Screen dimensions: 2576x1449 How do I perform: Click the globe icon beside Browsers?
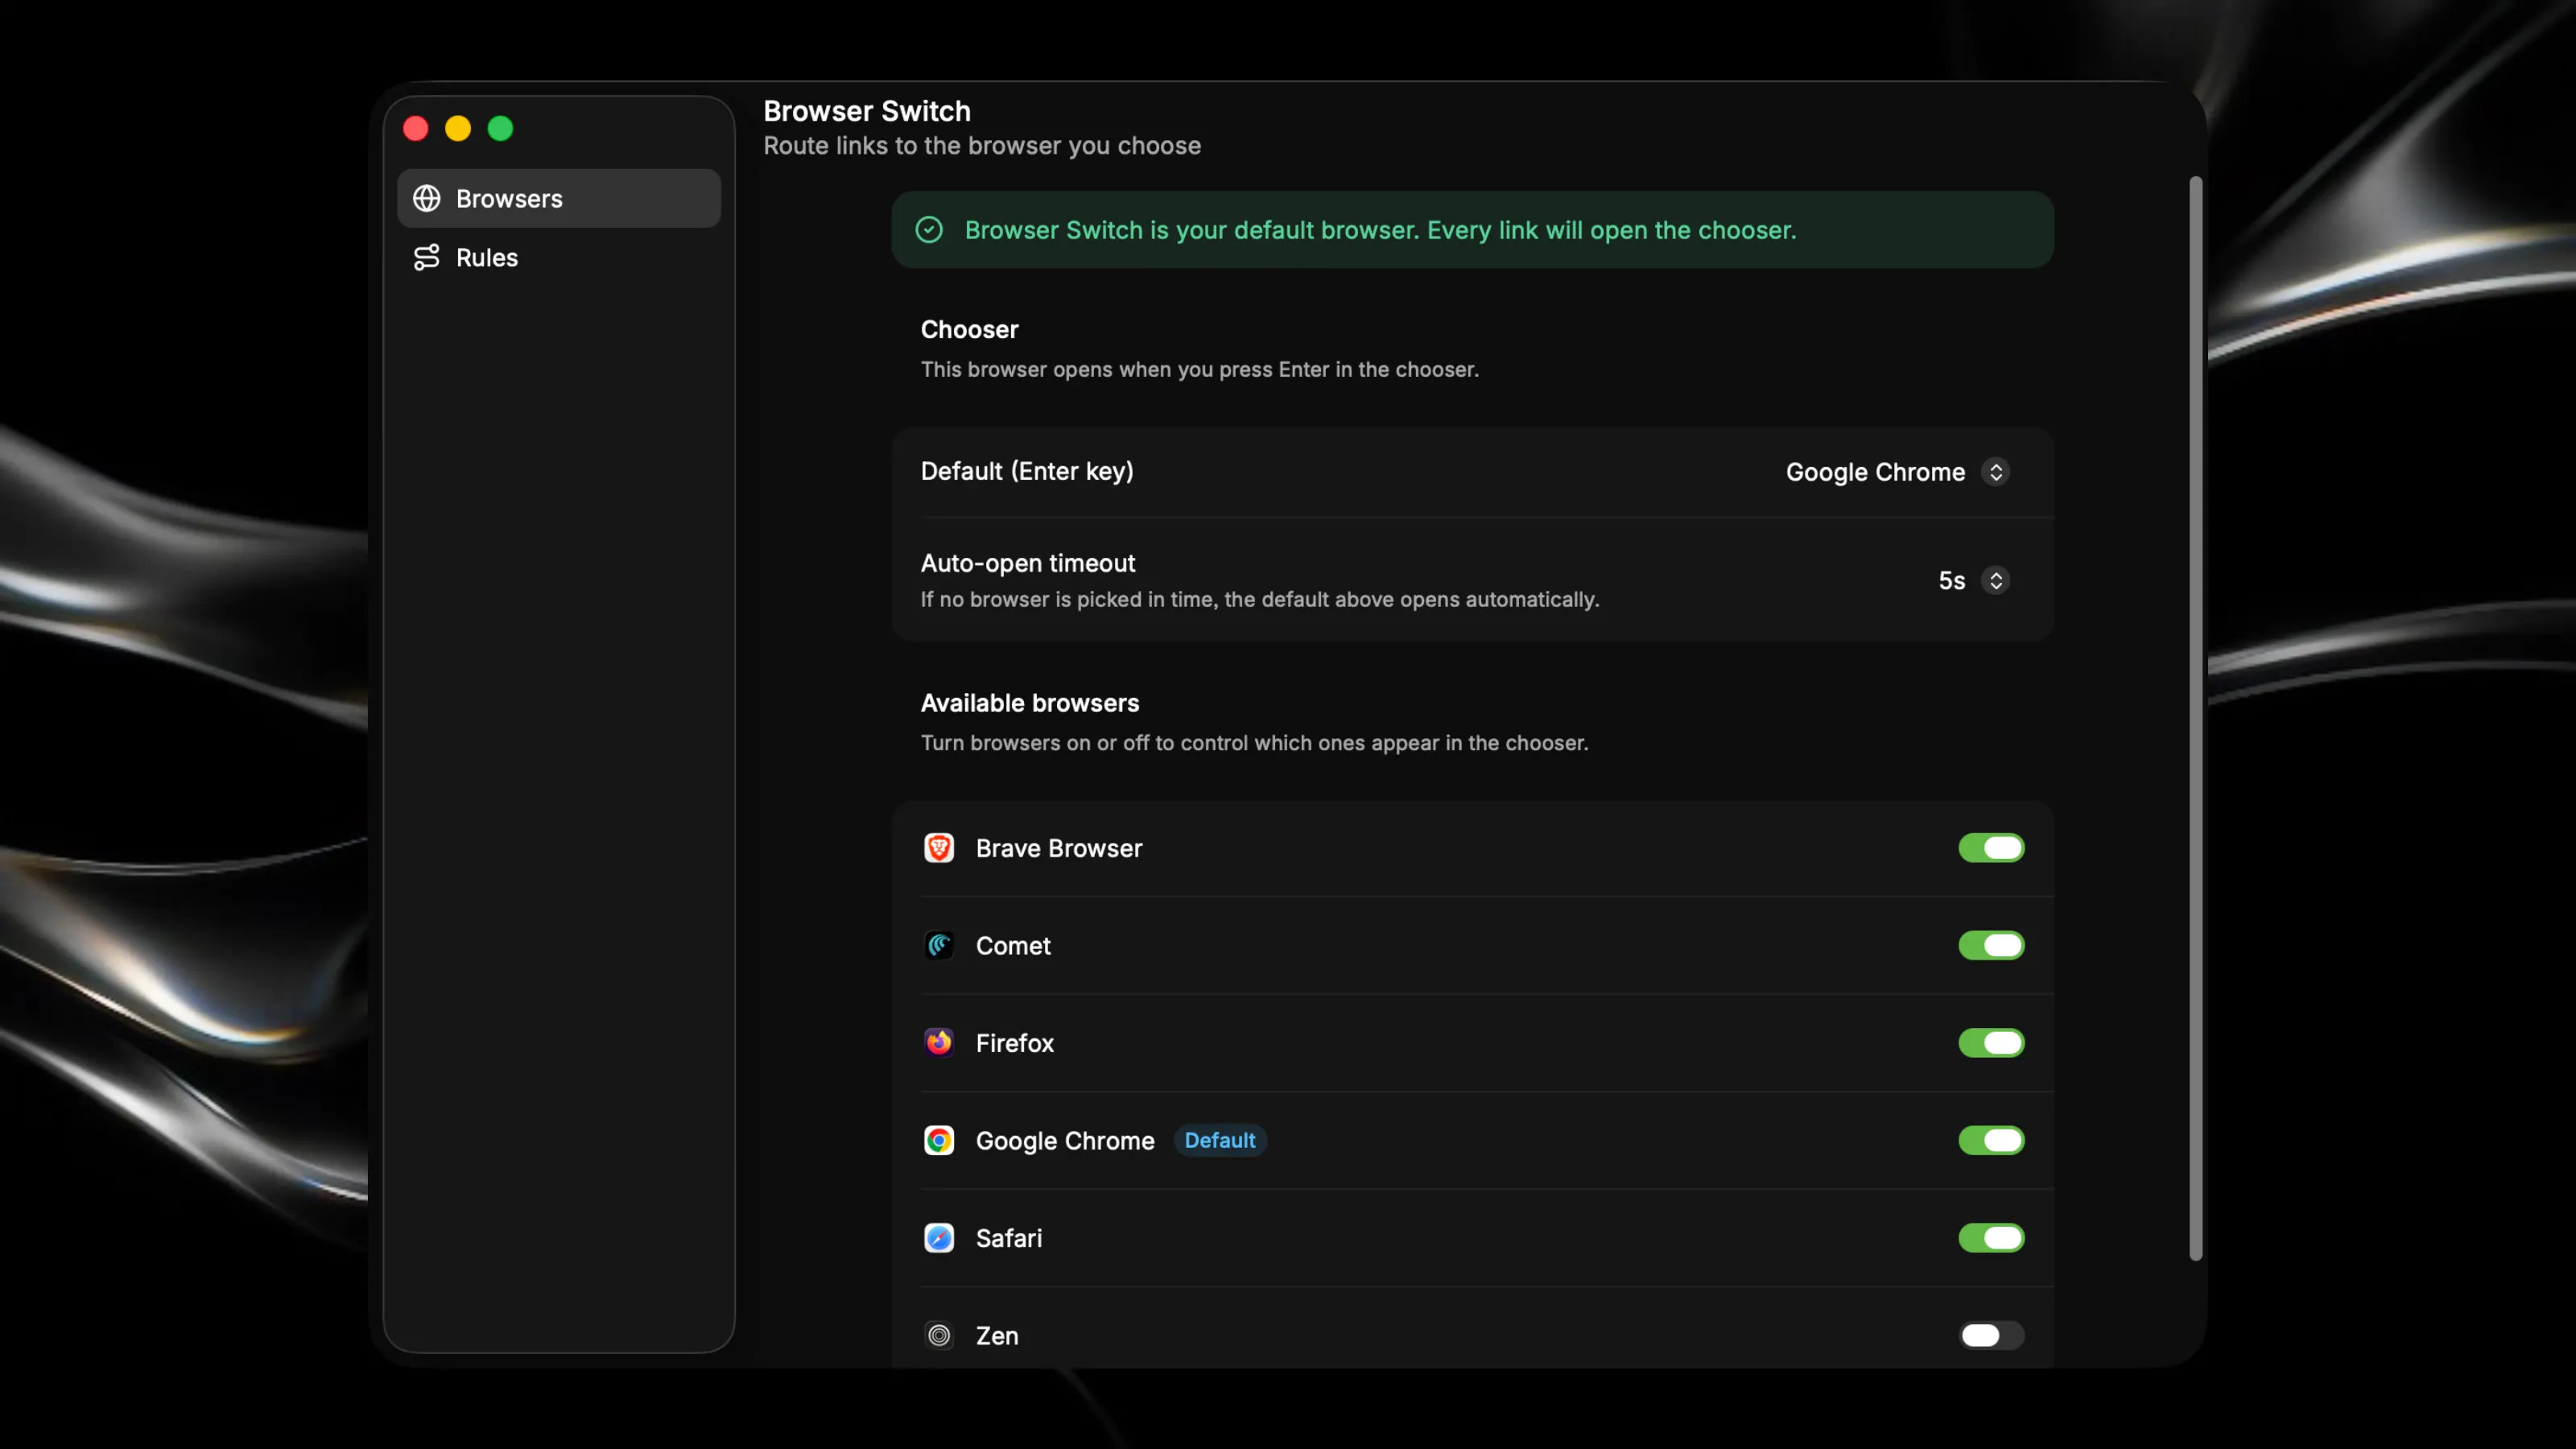click(427, 198)
